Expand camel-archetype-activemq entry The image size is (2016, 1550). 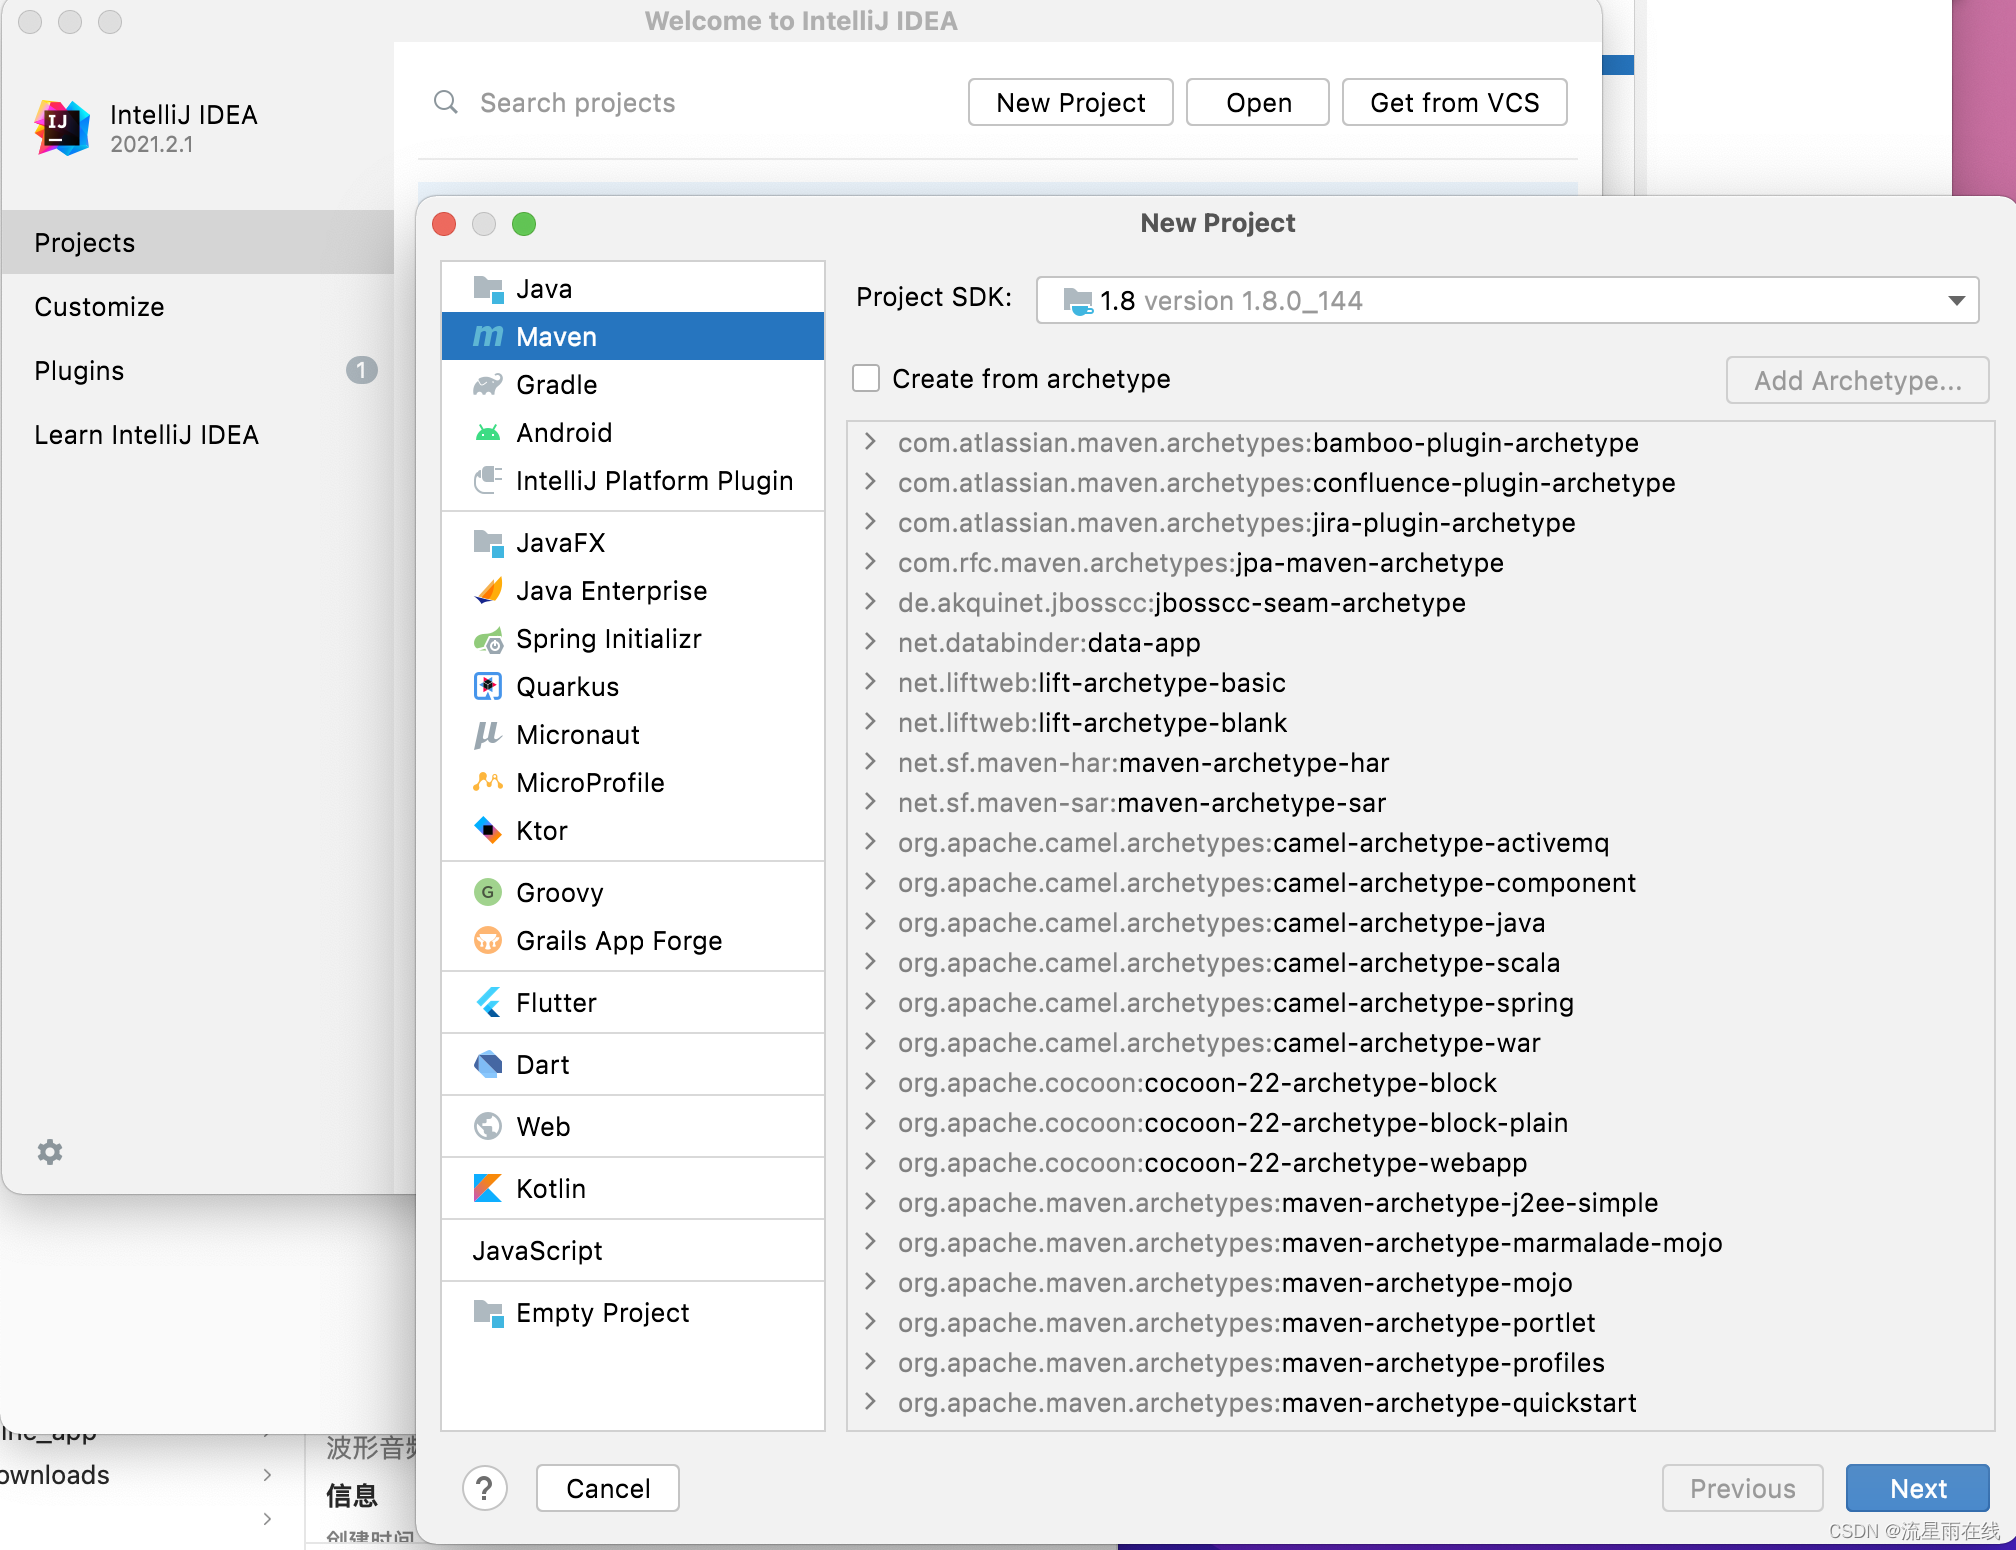[870, 842]
